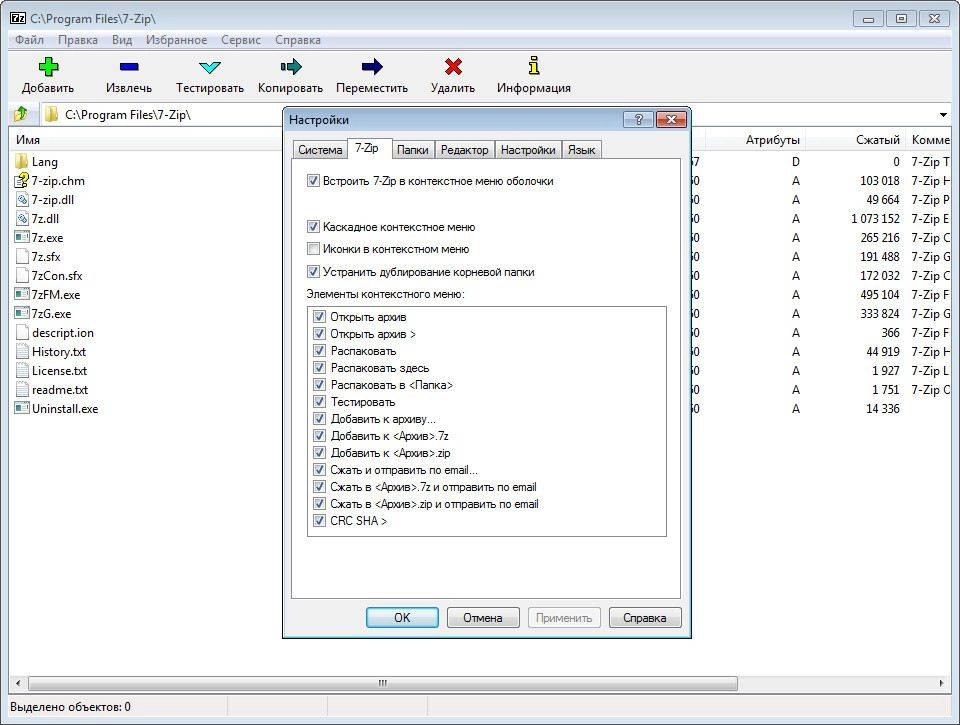Uncheck Распаковать в <Папка> item
960x725 pixels.
coord(319,385)
